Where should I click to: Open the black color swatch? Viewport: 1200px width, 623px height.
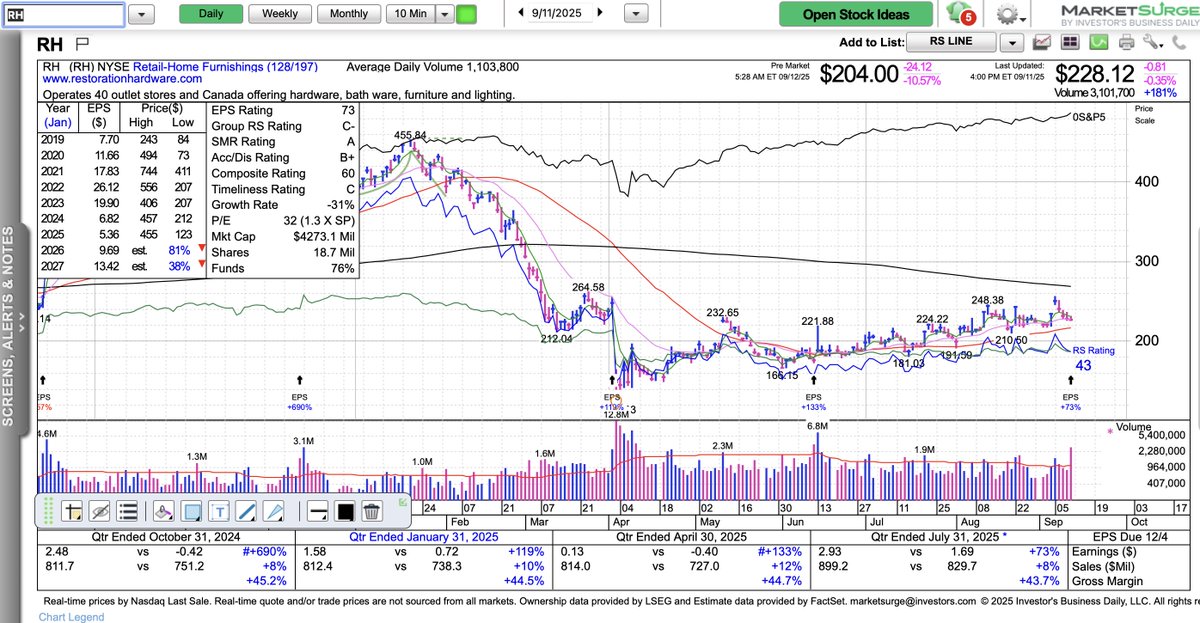point(344,511)
